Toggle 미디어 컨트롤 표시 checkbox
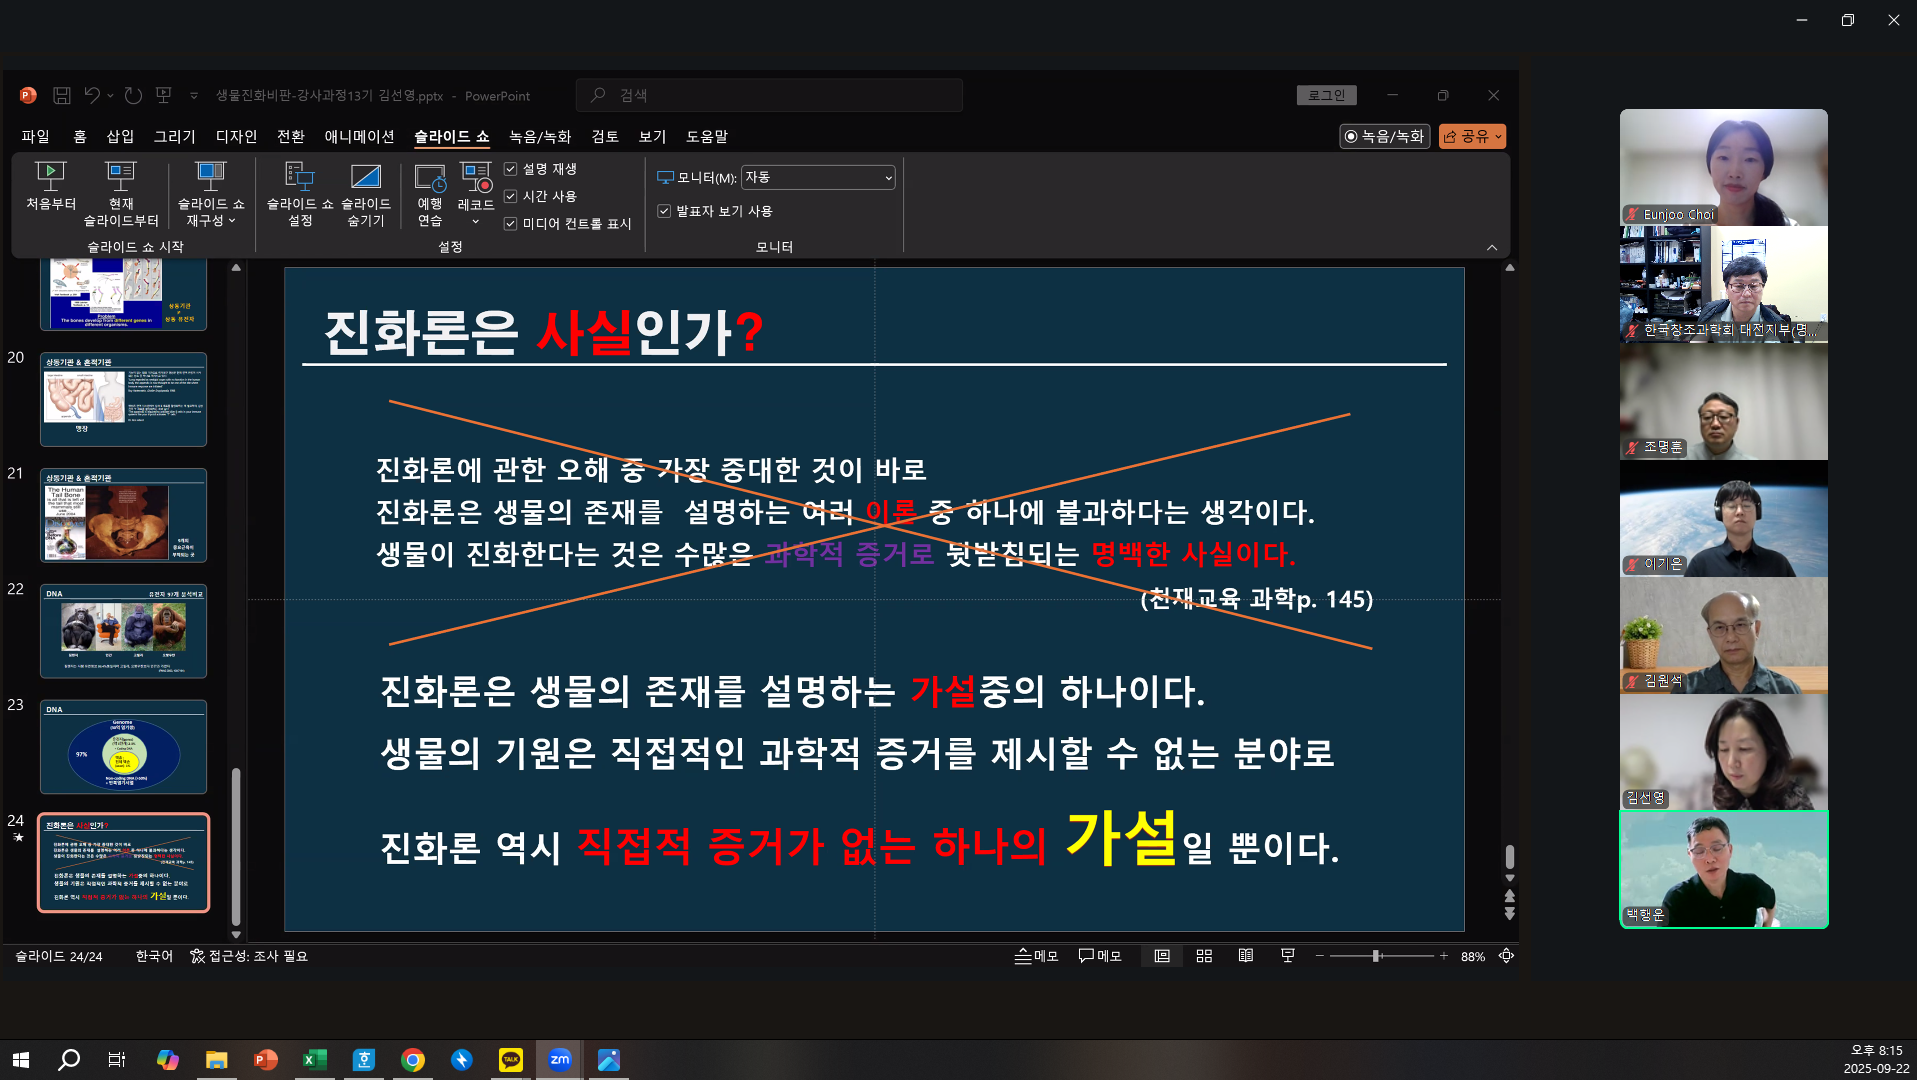The height and width of the screenshot is (1080, 1917). 510,223
